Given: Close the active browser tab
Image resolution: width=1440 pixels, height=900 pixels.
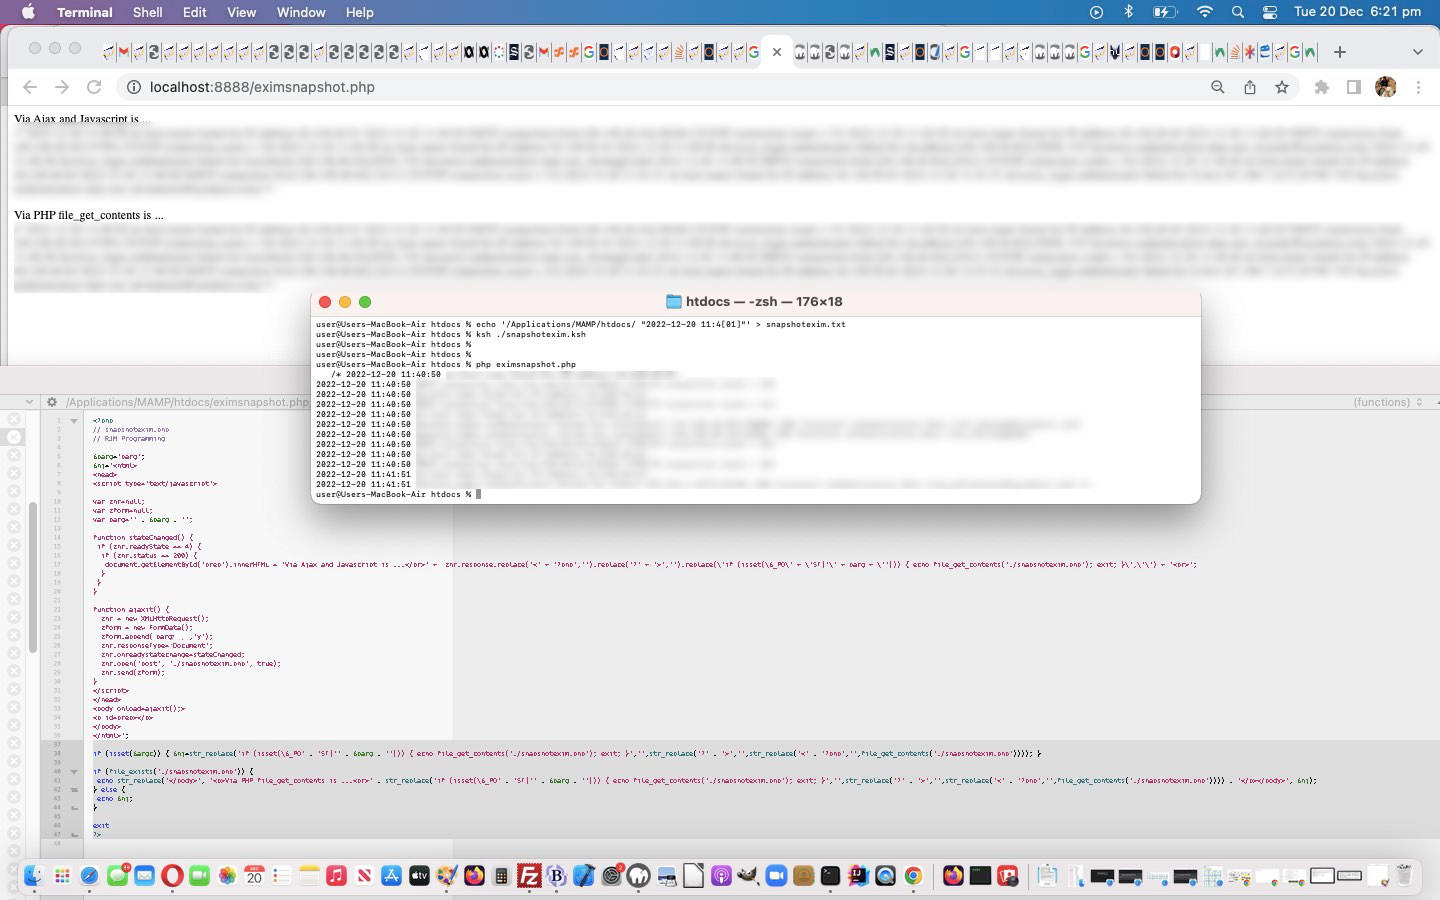Looking at the screenshot, I should tap(776, 52).
